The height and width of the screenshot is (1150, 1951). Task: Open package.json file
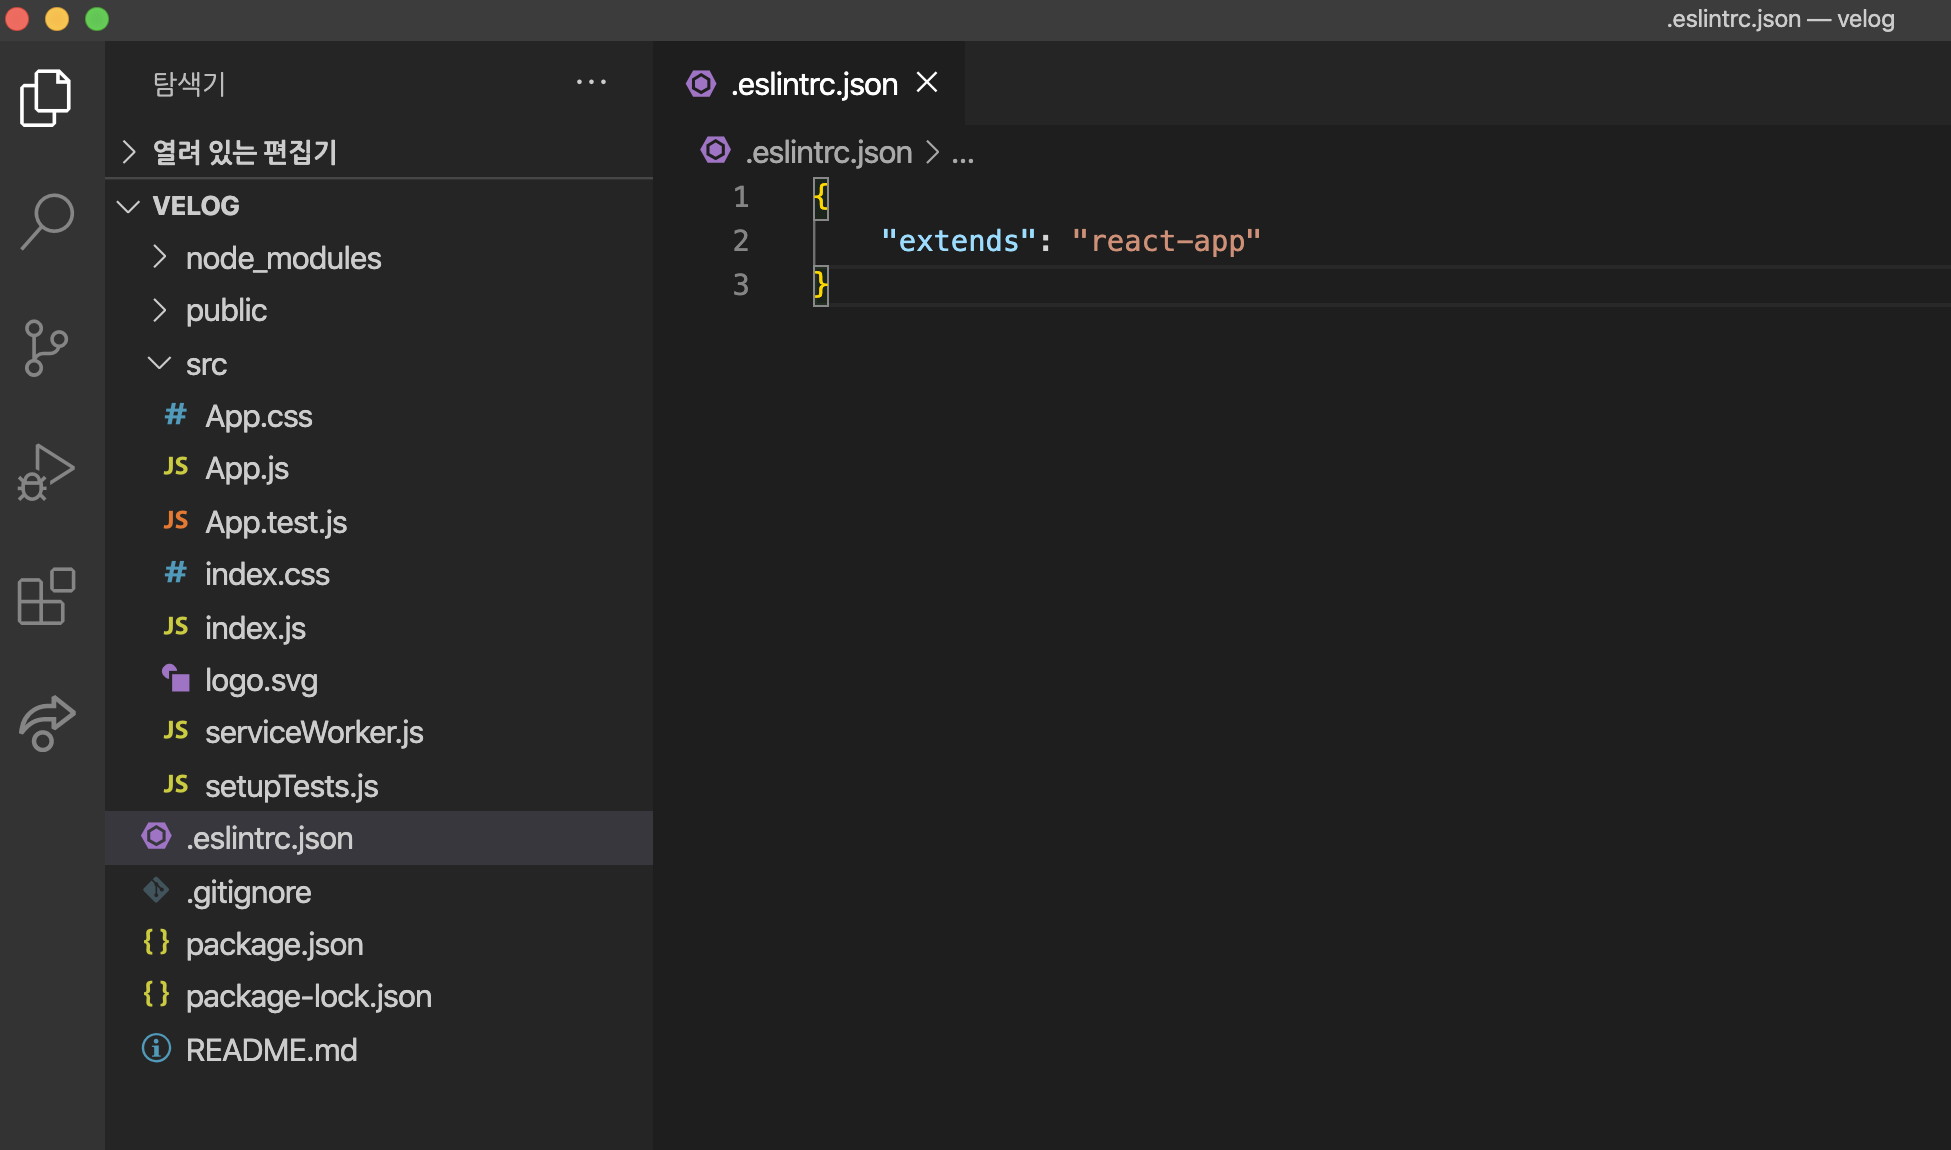(x=379, y=944)
